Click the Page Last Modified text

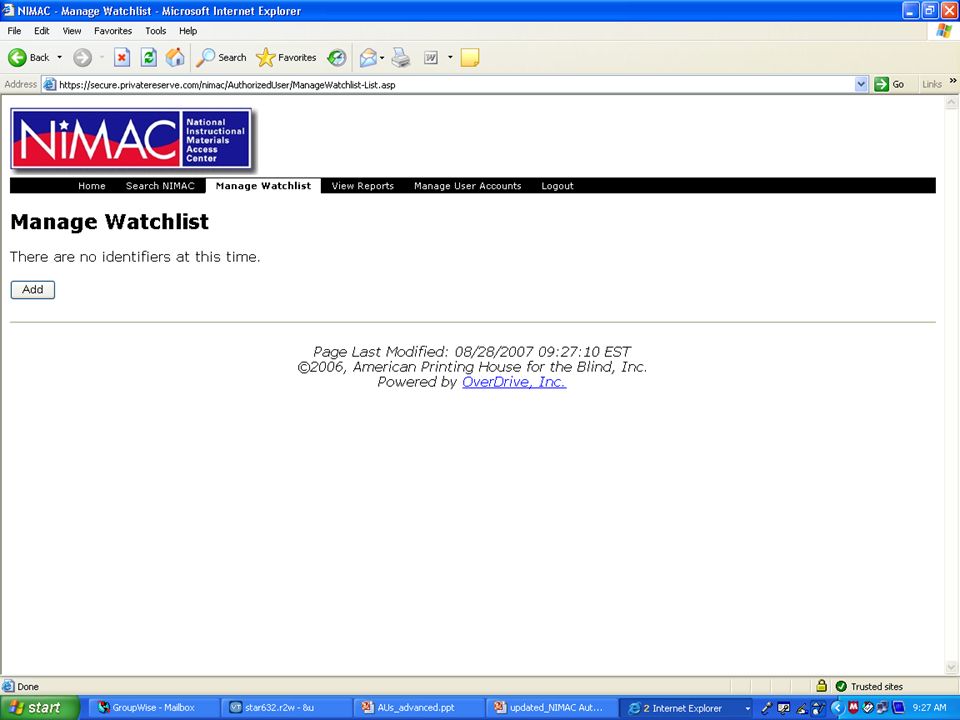point(471,351)
